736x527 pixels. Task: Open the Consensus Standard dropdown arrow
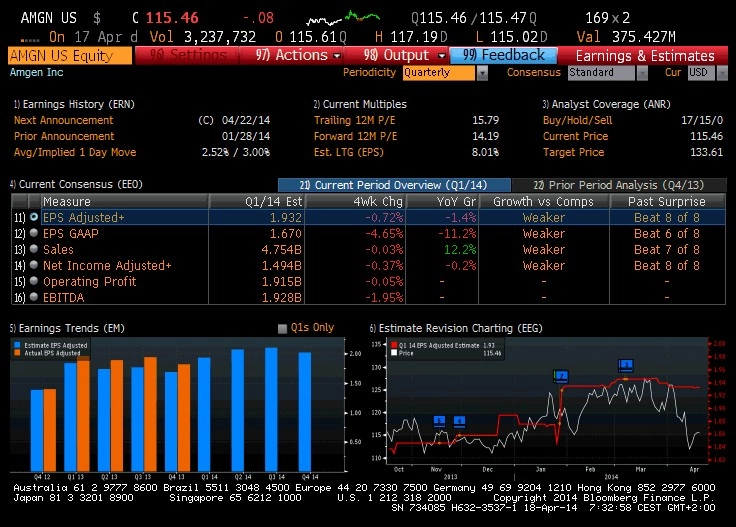(642, 73)
